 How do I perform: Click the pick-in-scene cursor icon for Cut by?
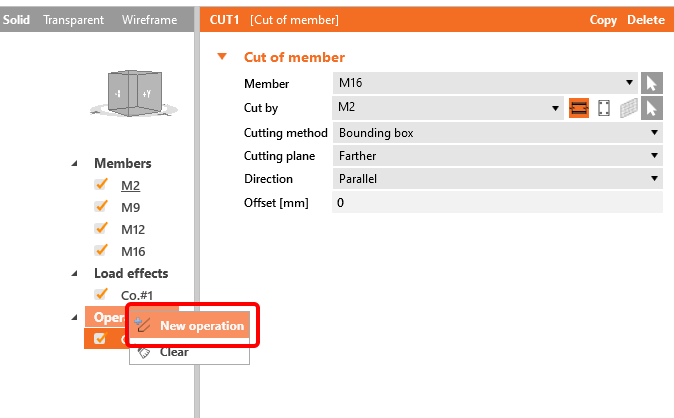click(x=651, y=108)
